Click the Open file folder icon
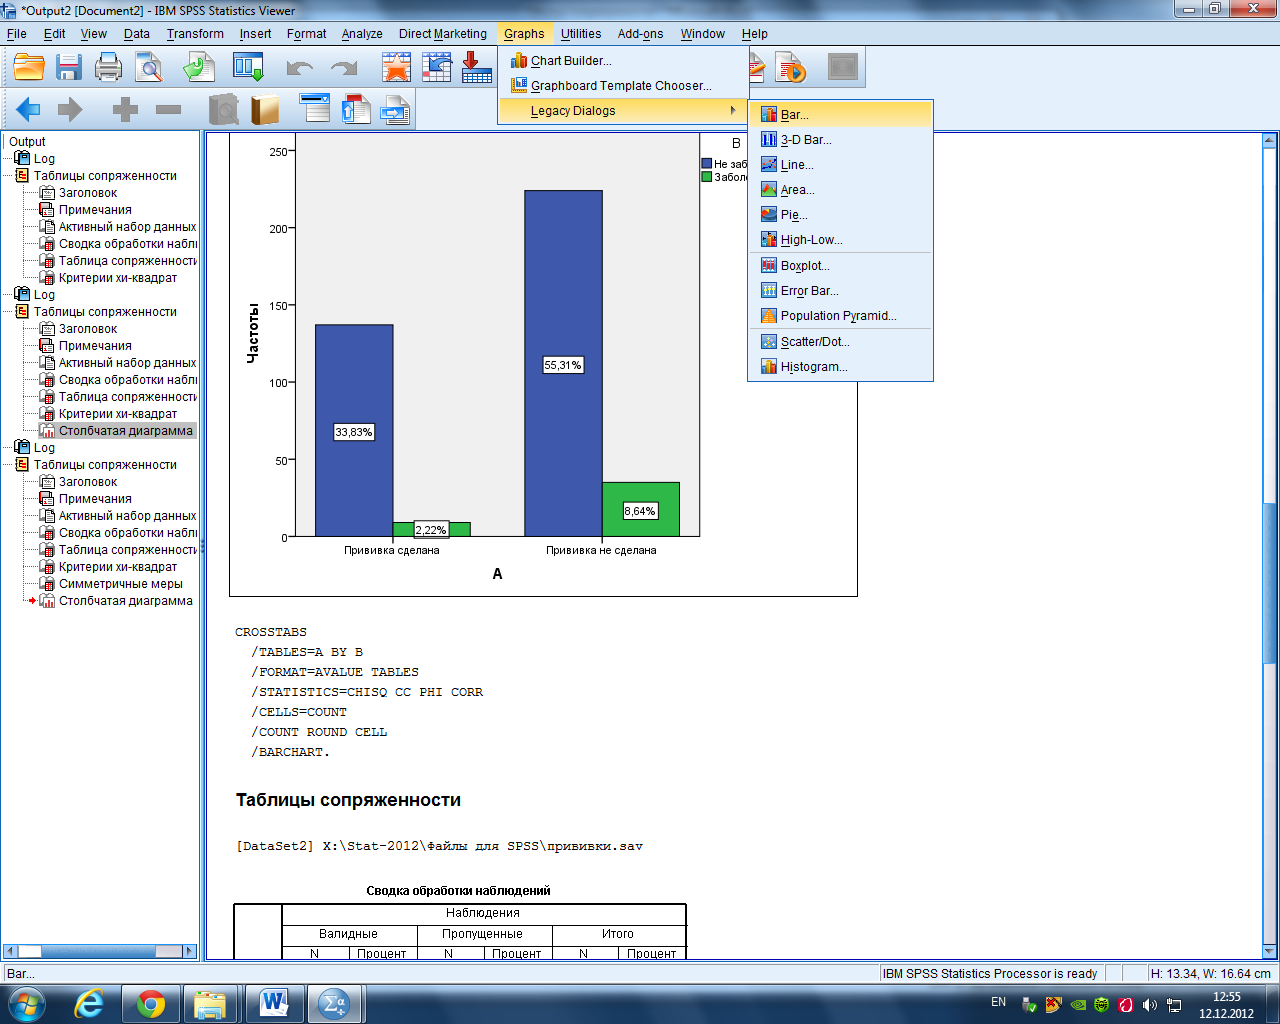This screenshot has width=1280, height=1024. click(x=29, y=67)
